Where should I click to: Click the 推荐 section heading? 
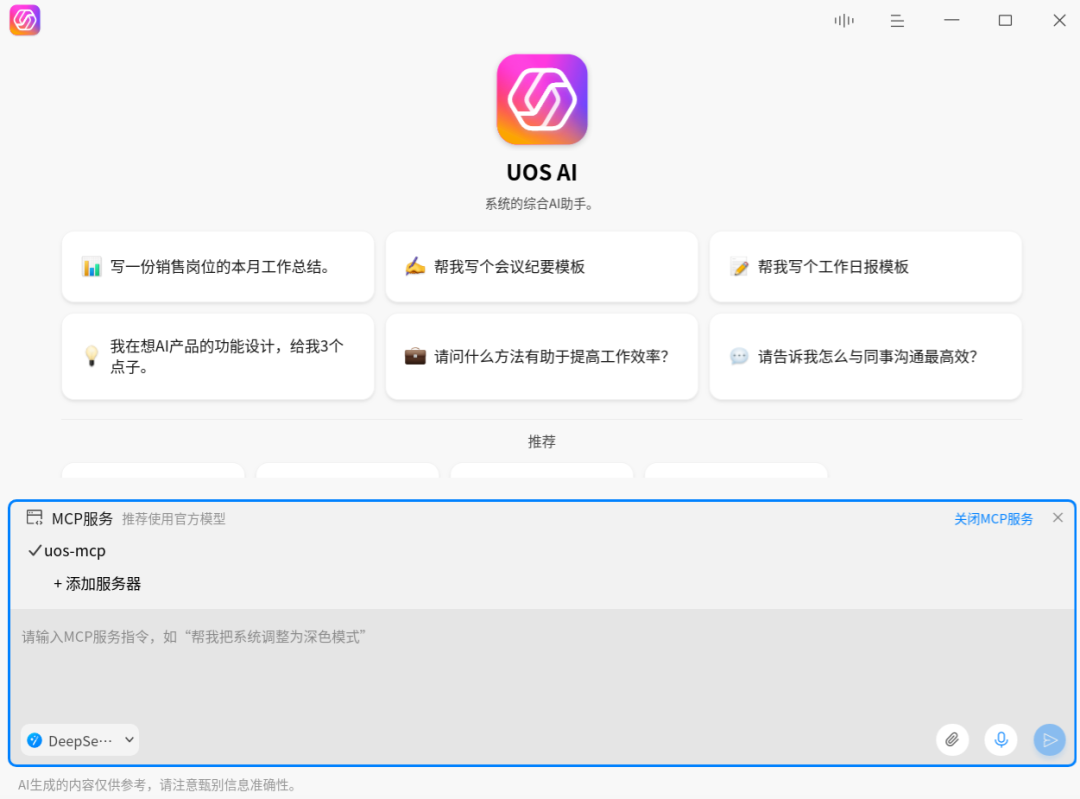541,442
